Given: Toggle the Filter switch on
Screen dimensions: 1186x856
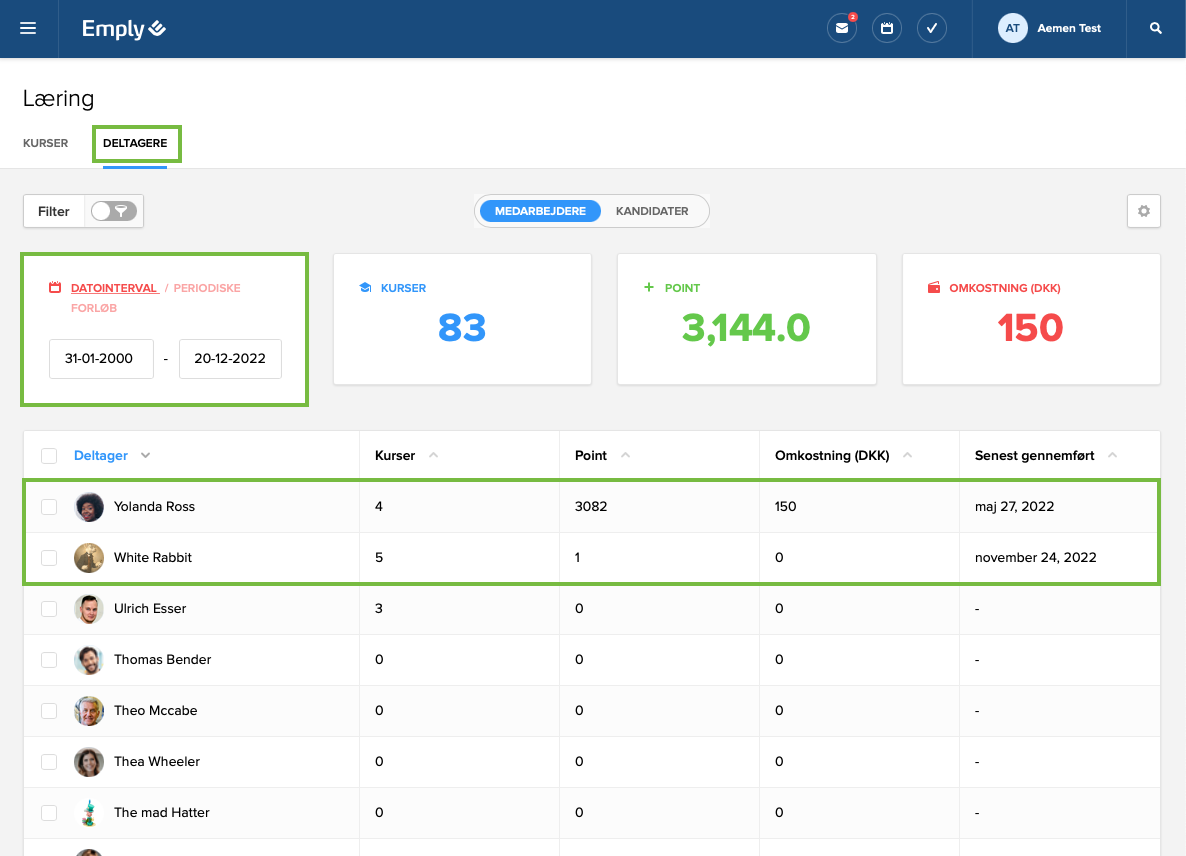Looking at the screenshot, I should tap(113, 211).
